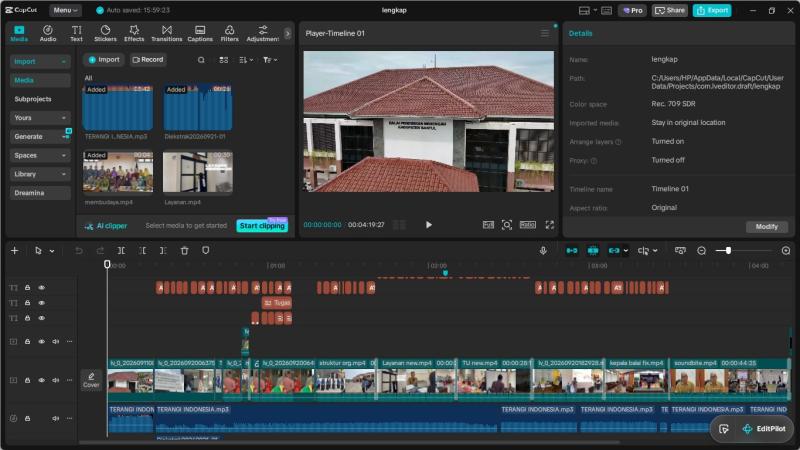Open player panel menu icon
The height and width of the screenshot is (450, 800).
(x=545, y=33)
